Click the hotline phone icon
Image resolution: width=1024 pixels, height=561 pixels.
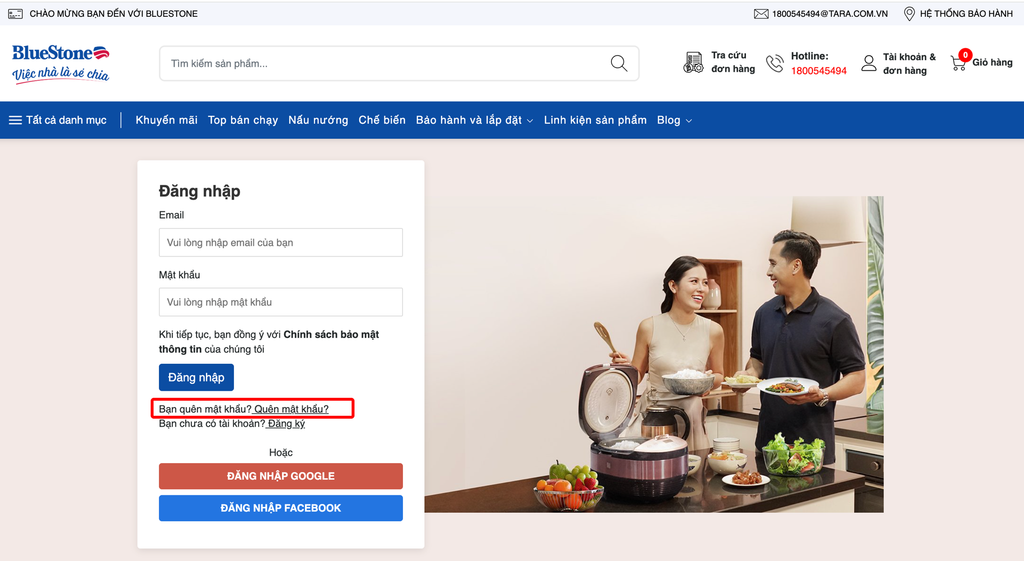pos(775,63)
